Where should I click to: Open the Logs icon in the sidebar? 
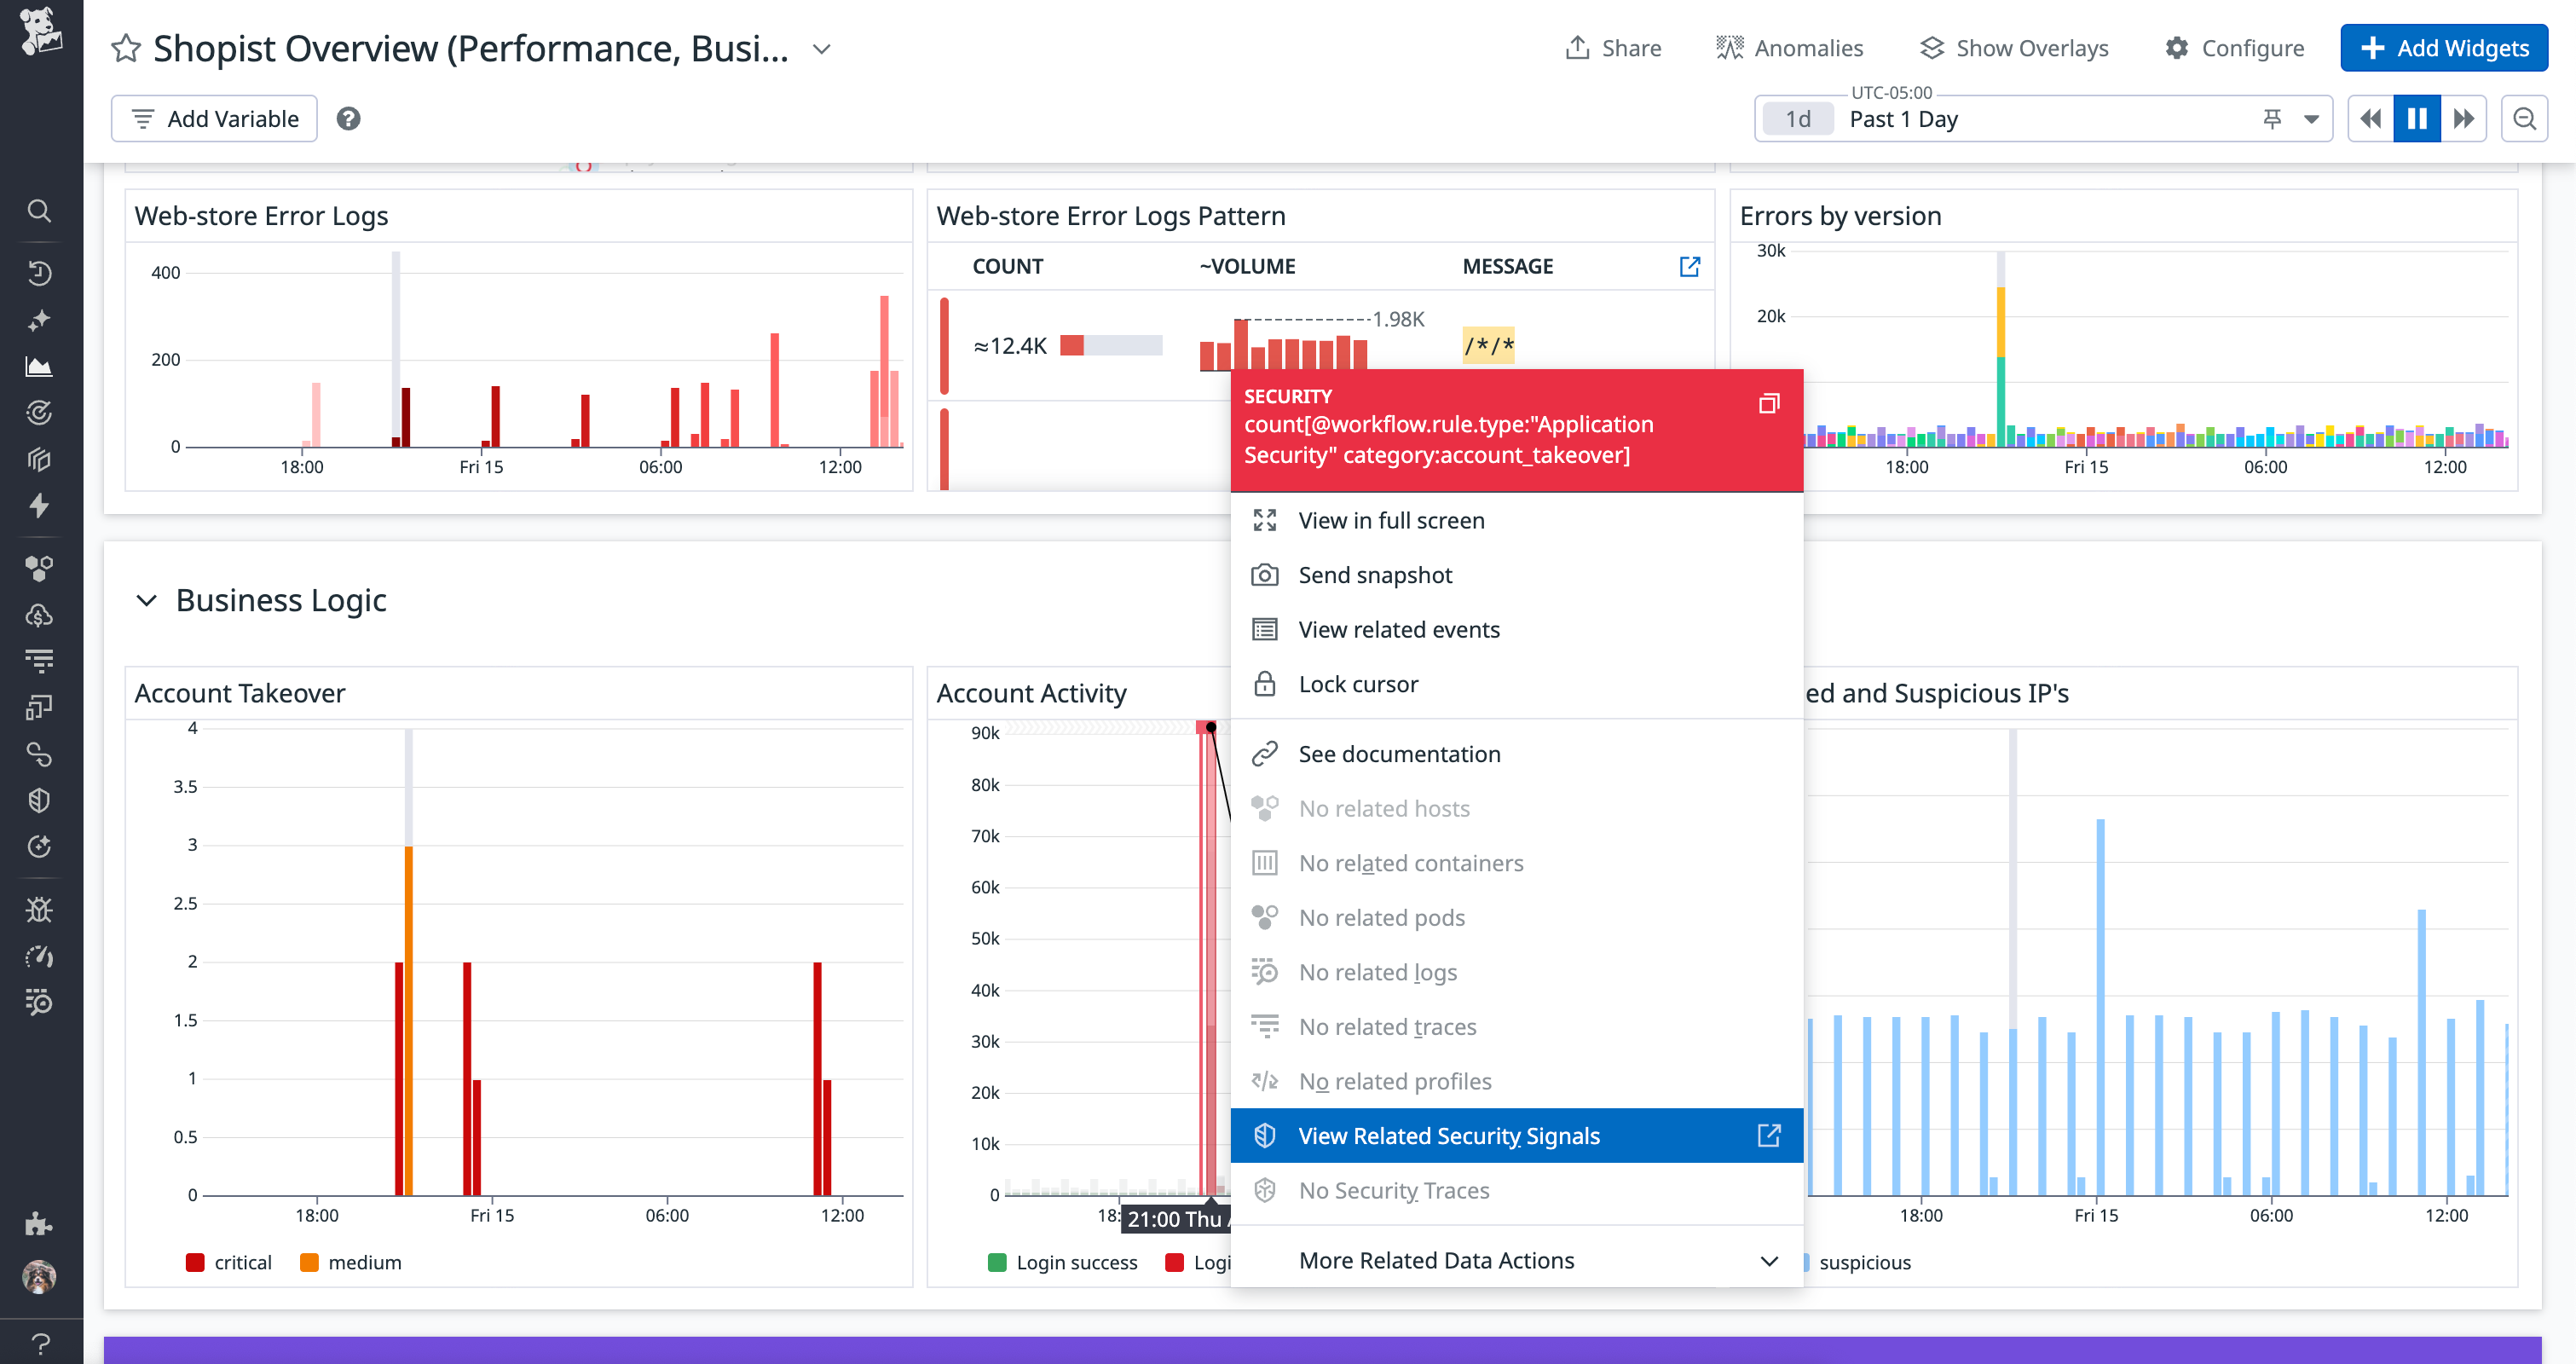[39, 660]
